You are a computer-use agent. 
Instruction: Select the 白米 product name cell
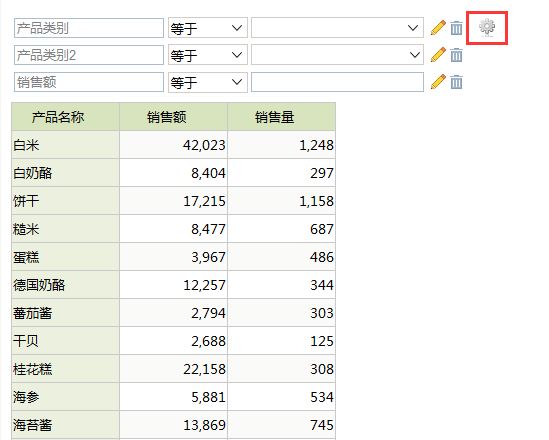pyautogui.click(x=65, y=145)
